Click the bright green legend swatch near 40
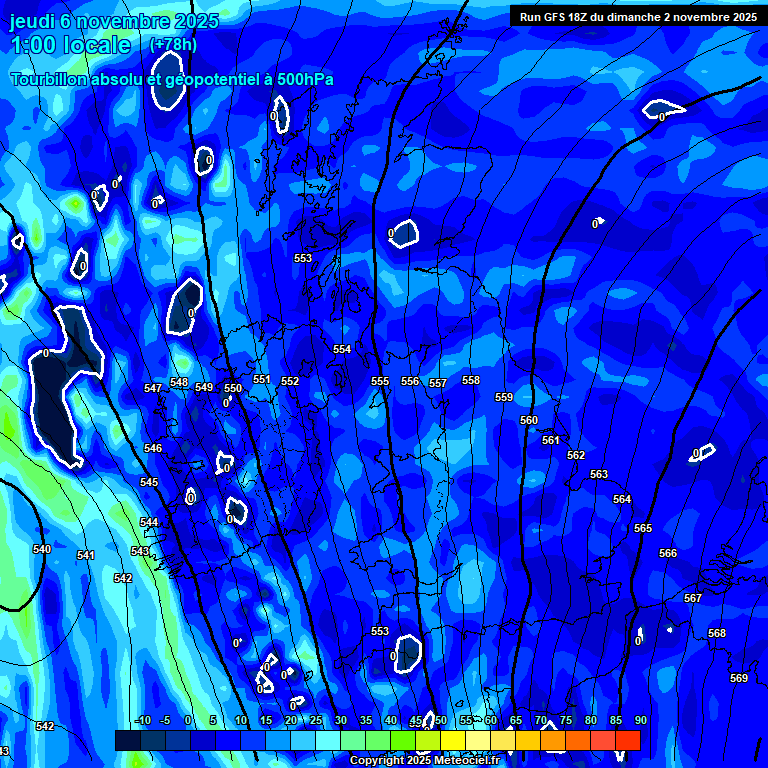 click(402, 741)
